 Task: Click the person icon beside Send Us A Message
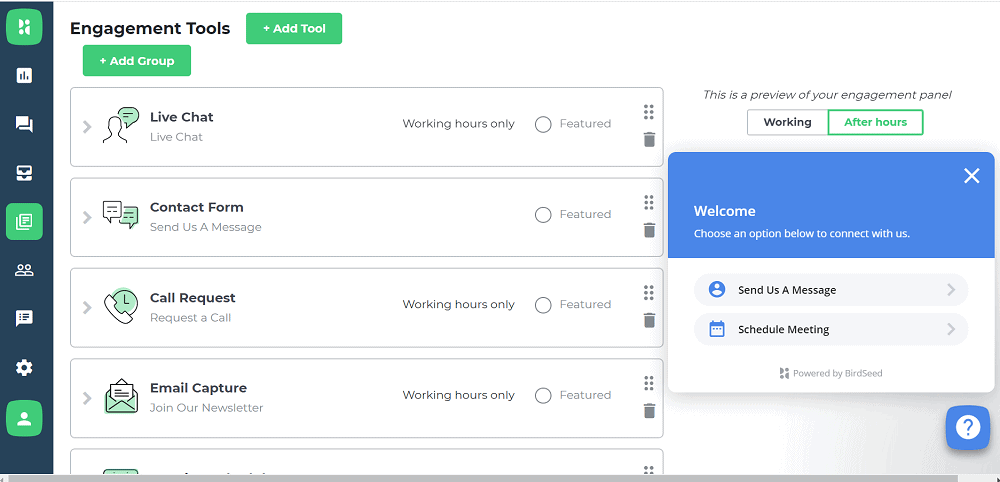coord(717,289)
